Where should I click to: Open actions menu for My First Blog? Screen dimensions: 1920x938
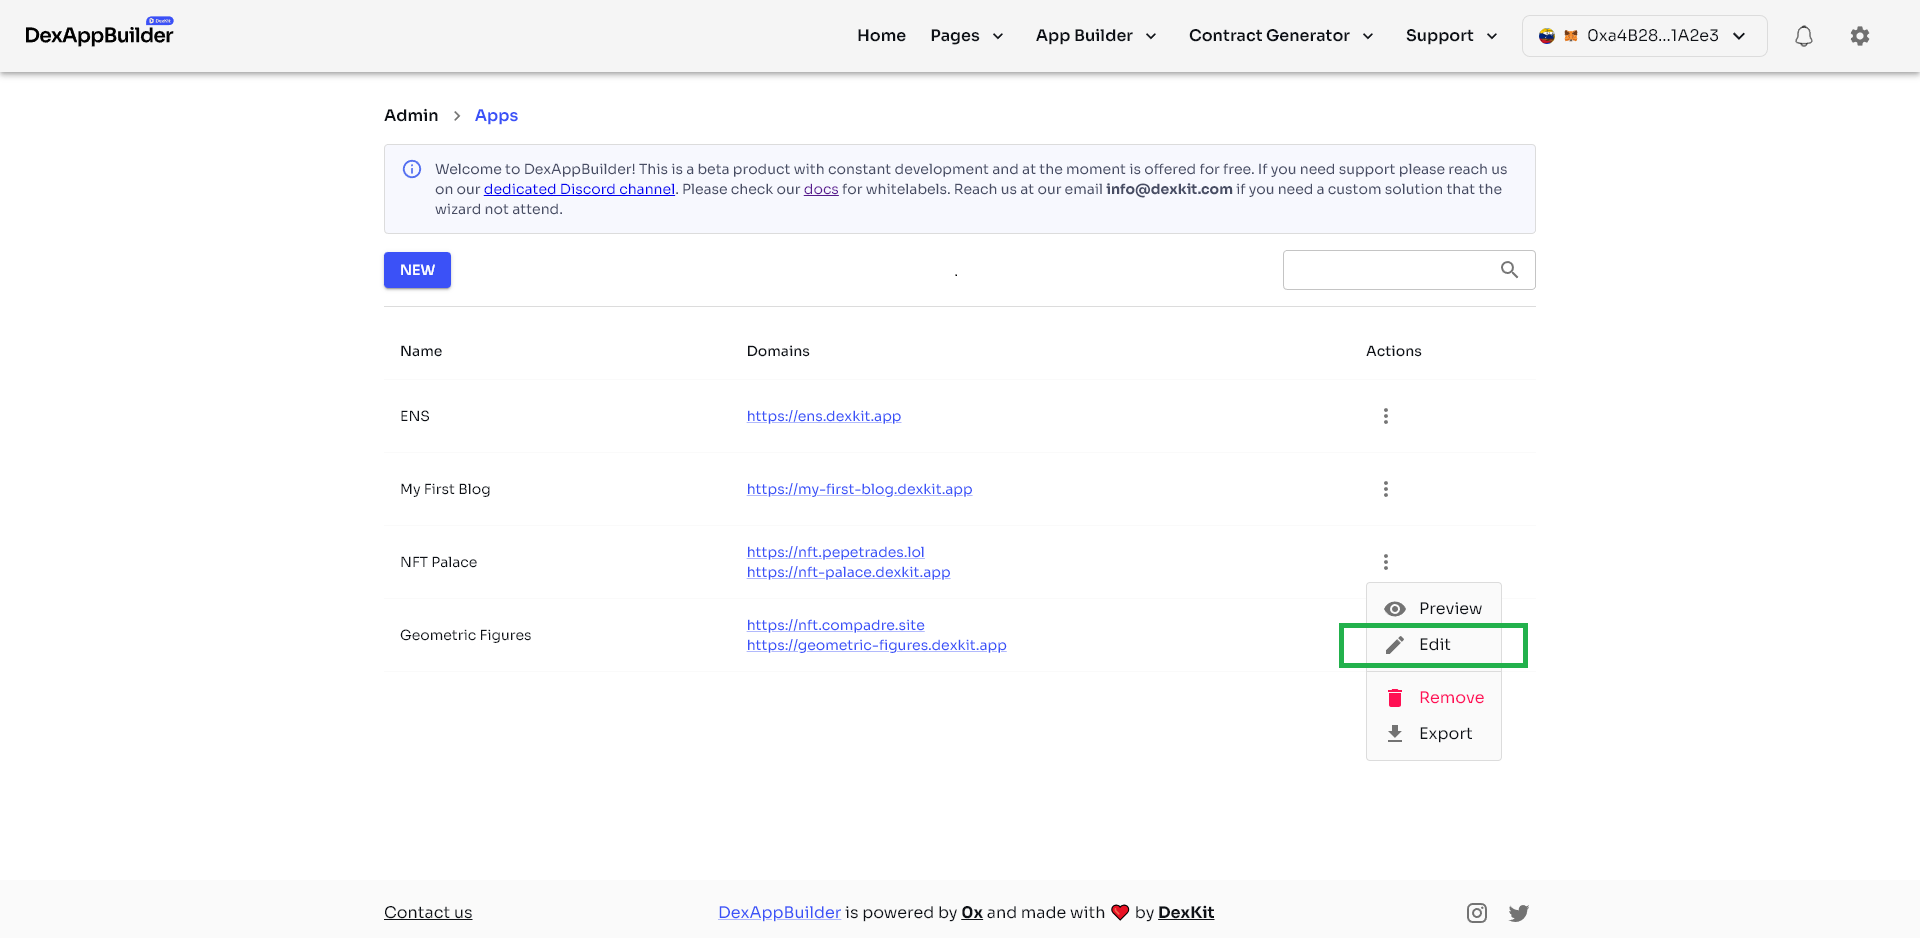pyautogui.click(x=1385, y=489)
